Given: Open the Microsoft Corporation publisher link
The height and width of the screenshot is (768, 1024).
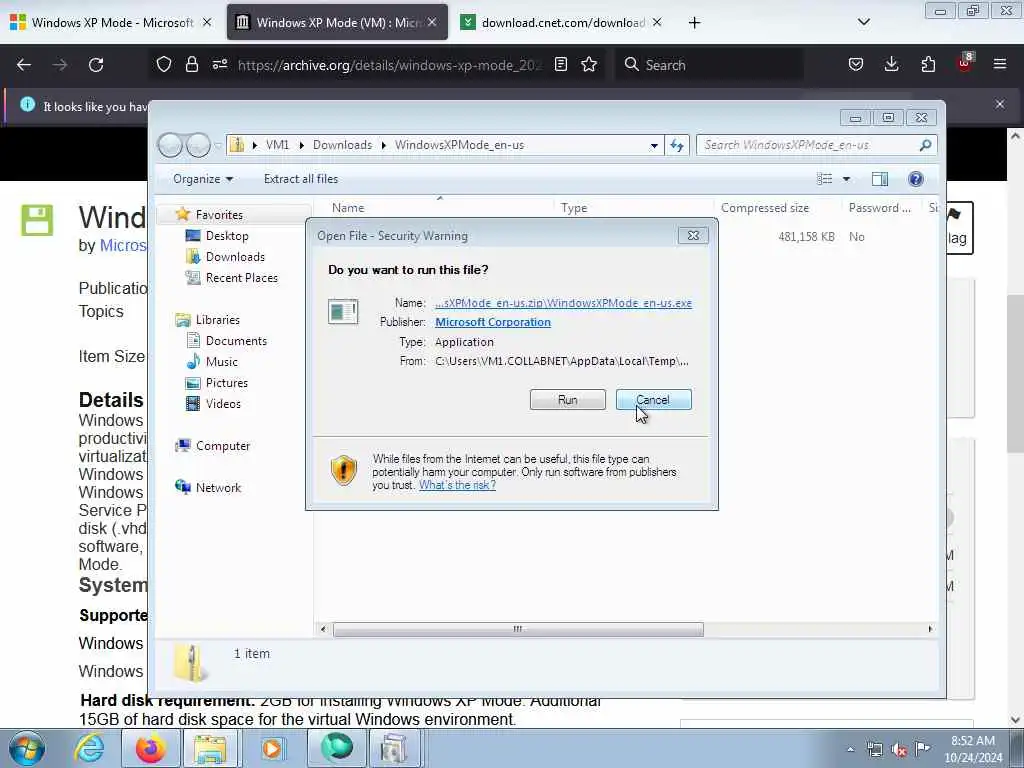Looking at the screenshot, I should [x=492, y=322].
